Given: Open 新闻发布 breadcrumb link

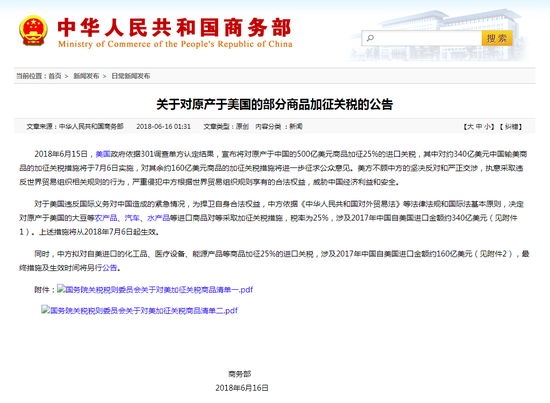Looking at the screenshot, I should [86, 76].
